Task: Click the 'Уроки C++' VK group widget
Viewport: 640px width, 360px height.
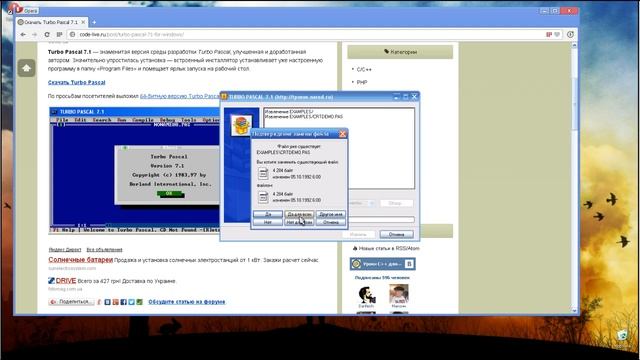Action: 382,264
